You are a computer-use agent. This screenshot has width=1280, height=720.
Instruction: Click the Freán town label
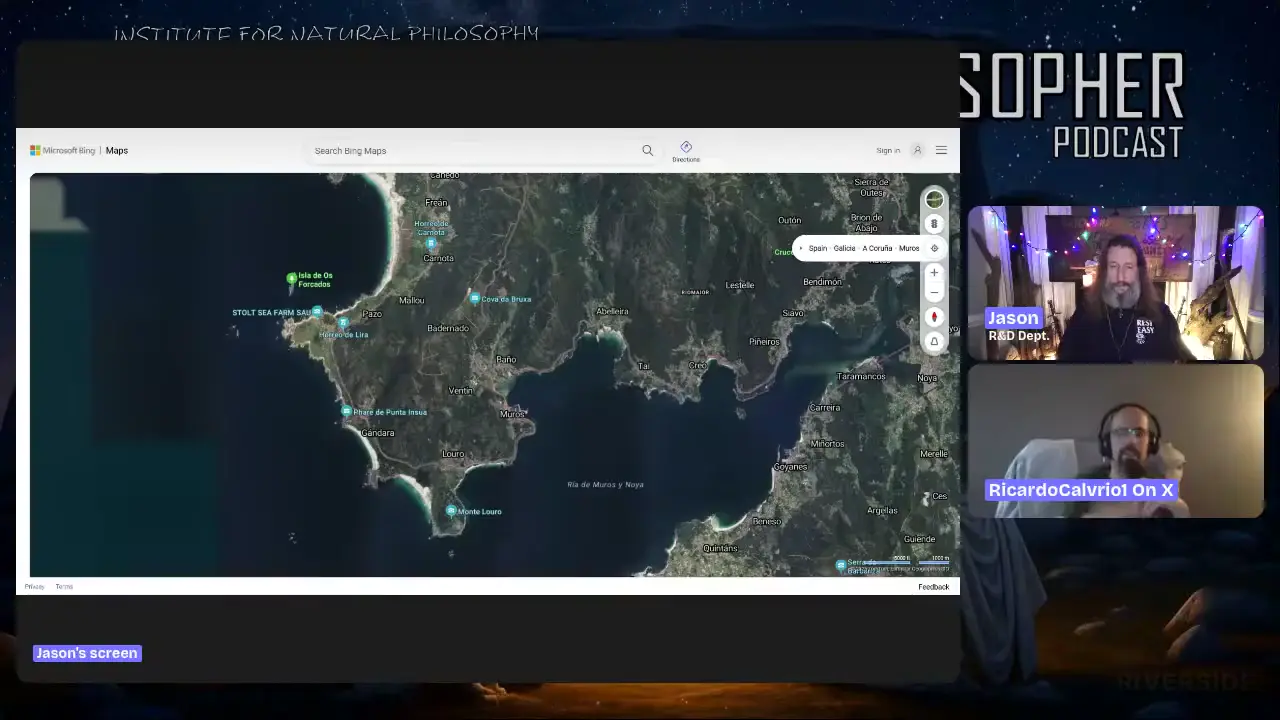tap(436, 202)
